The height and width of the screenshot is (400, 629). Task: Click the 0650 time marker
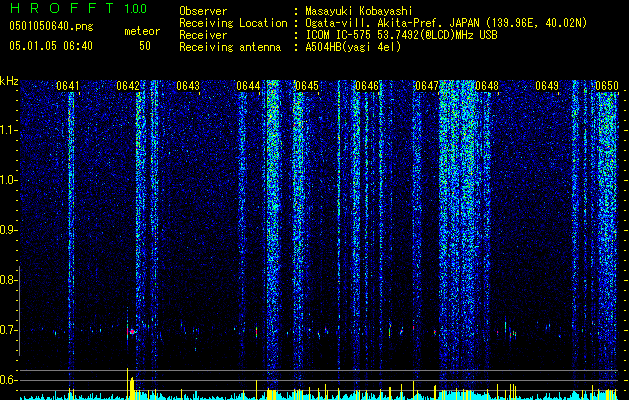pyautogui.click(x=607, y=86)
